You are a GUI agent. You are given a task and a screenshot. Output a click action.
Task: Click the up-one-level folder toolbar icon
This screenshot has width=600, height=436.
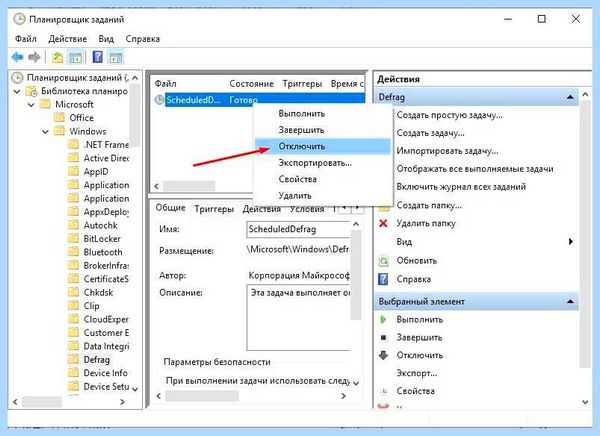point(57,57)
